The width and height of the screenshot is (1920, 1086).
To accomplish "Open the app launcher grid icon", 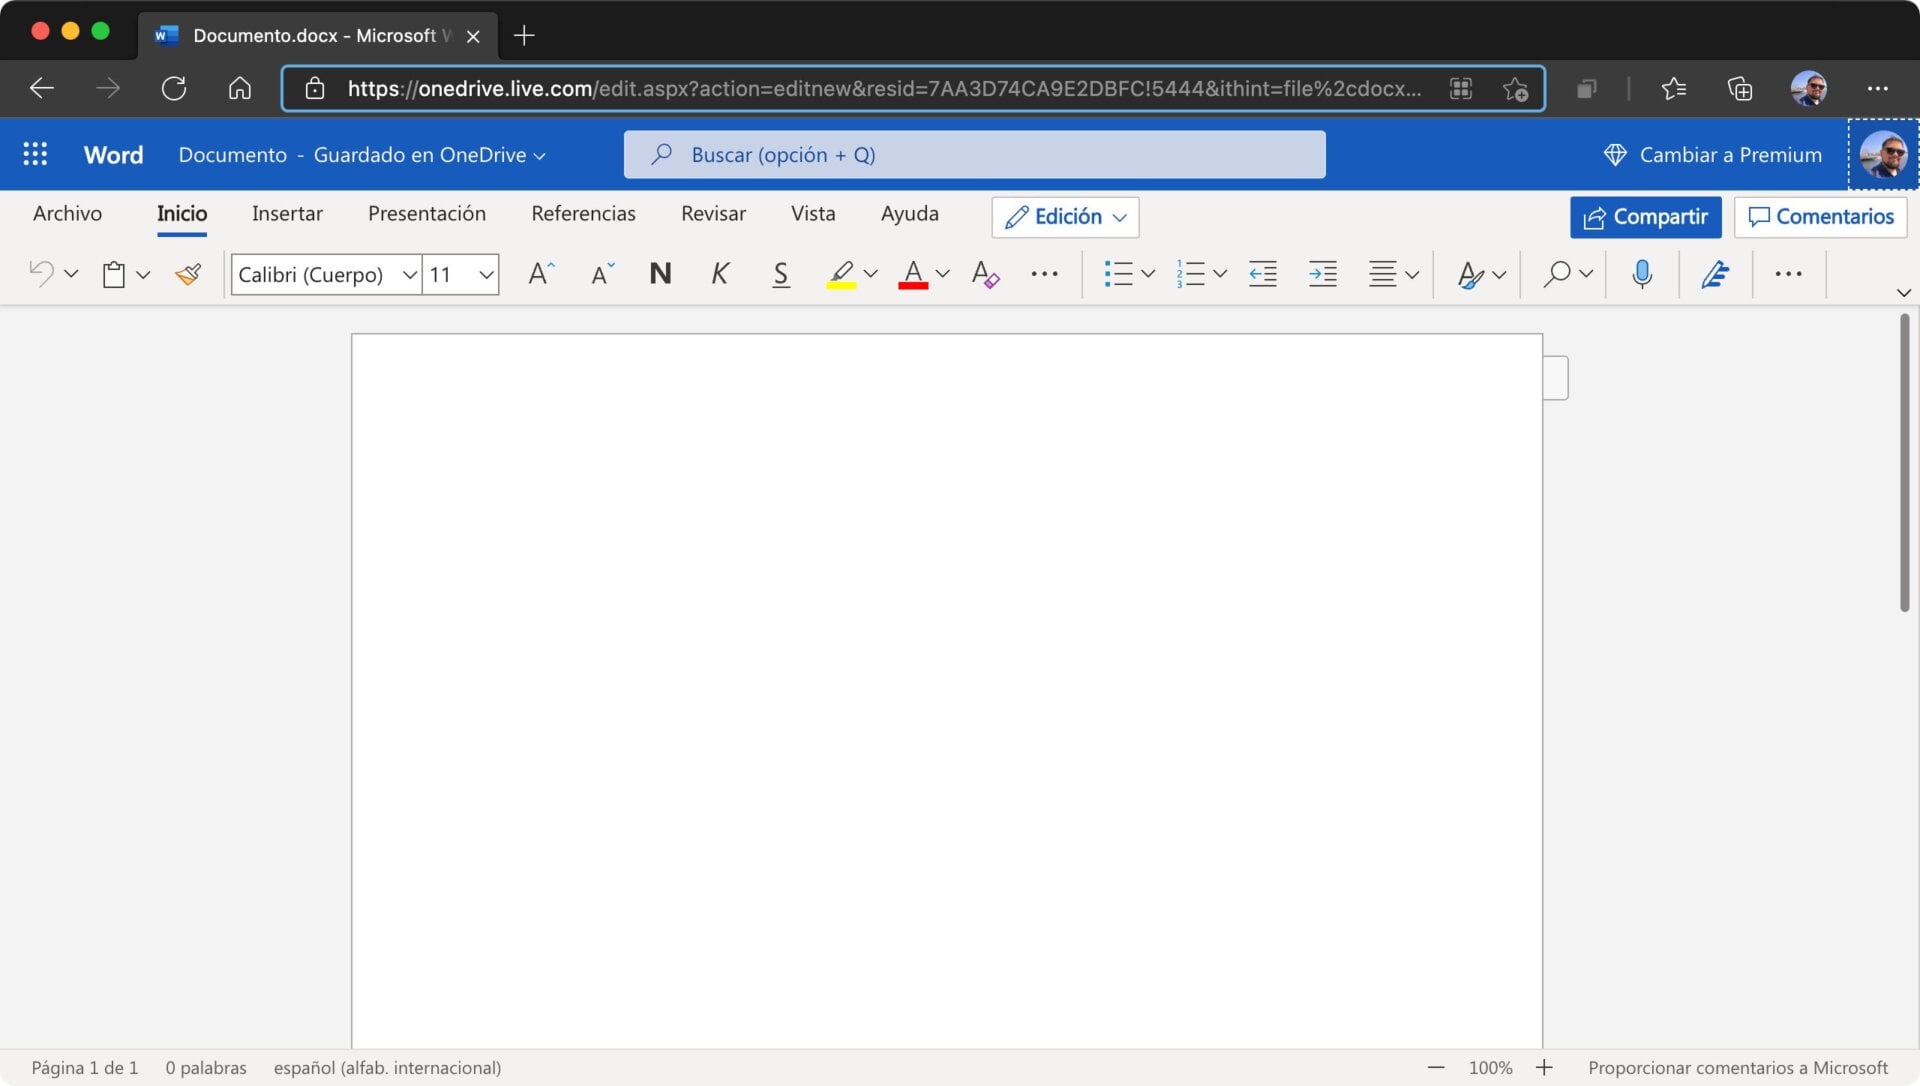I will coord(35,154).
